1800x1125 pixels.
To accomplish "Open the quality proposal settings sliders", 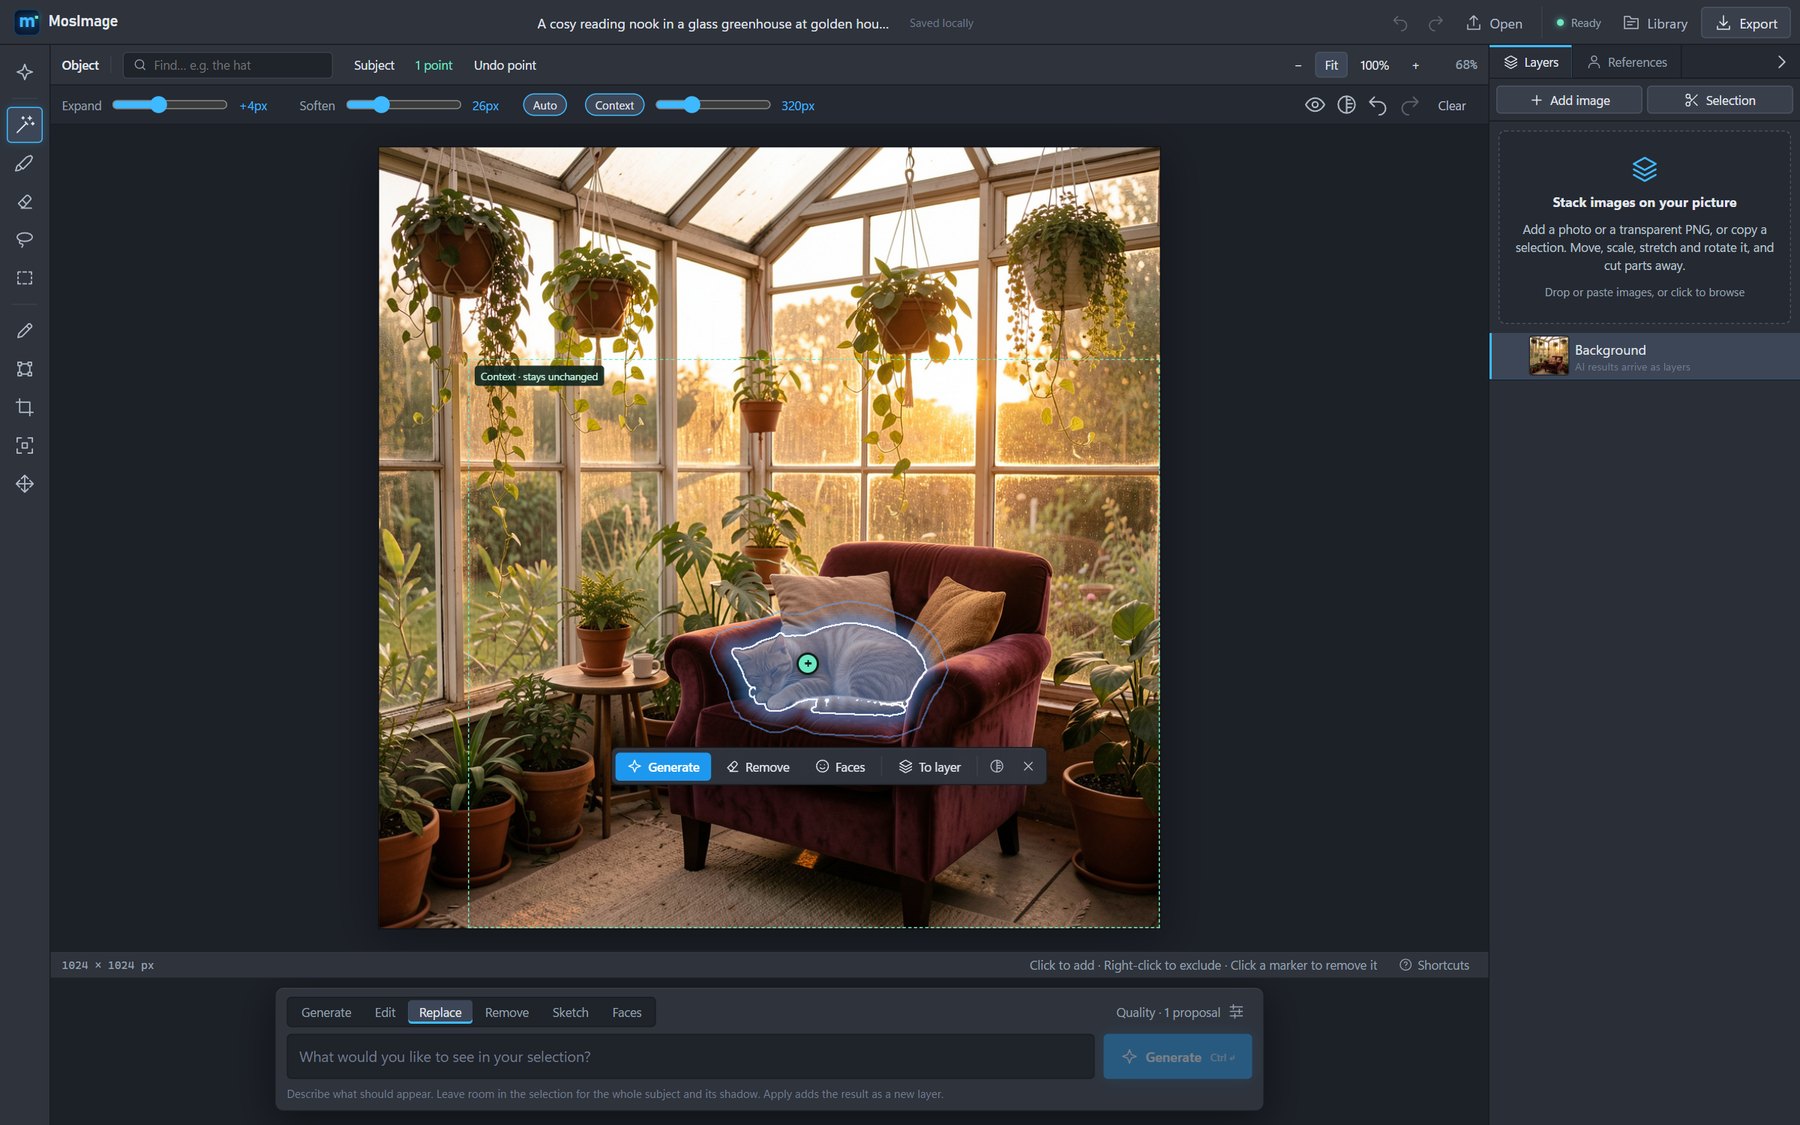I will [x=1236, y=1012].
